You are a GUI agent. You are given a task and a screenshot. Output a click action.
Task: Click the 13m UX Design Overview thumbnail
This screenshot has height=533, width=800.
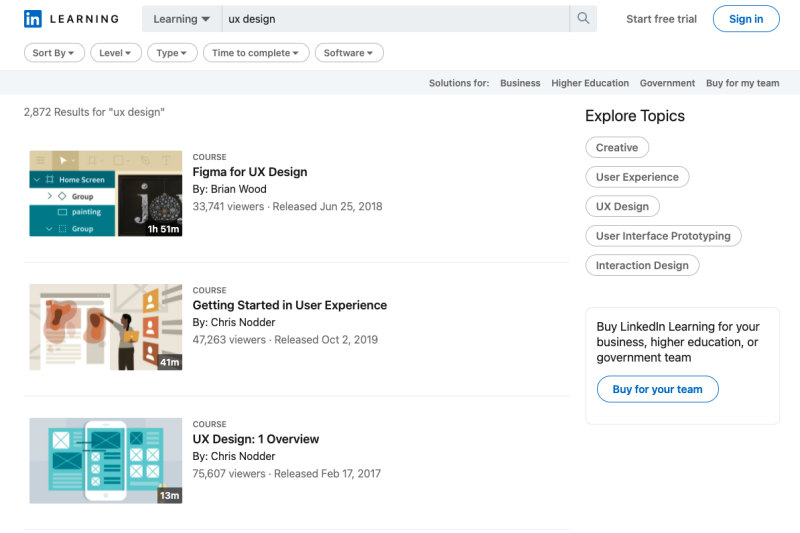106,461
